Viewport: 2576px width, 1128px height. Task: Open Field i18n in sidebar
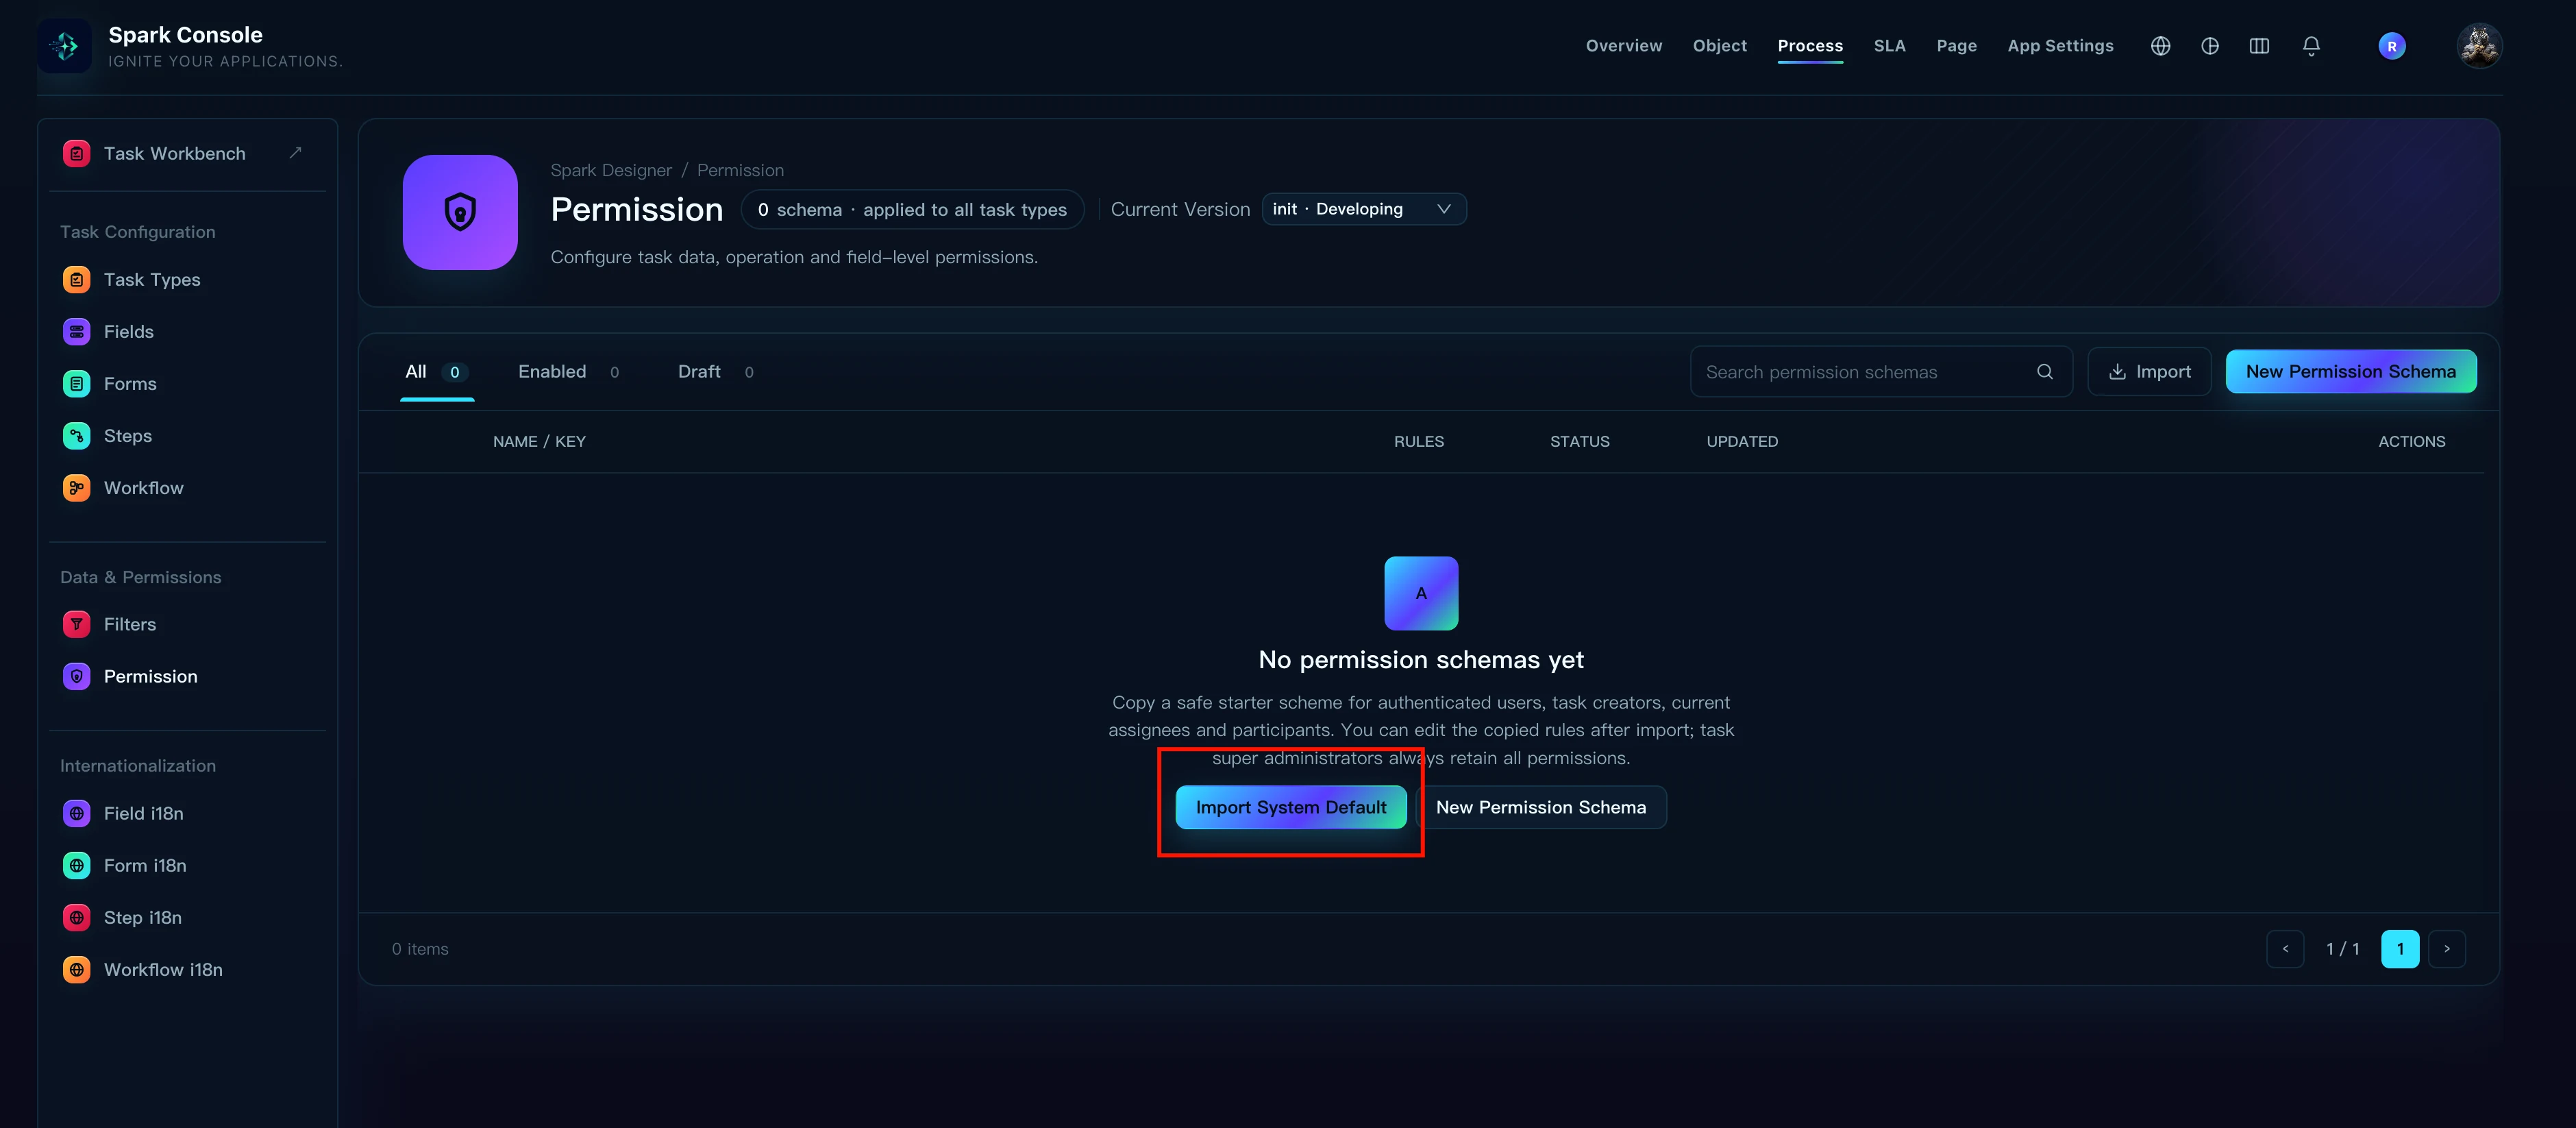186,813
